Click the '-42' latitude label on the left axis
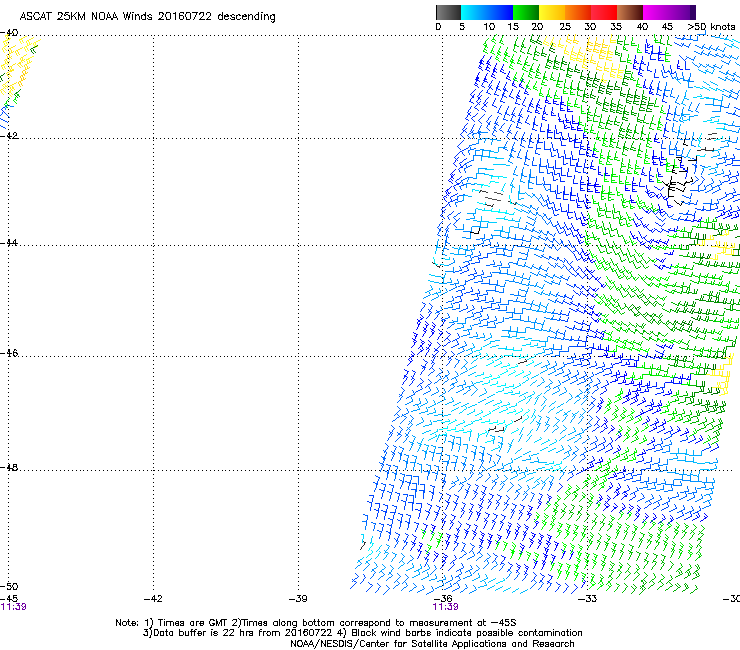 tap(9, 135)
